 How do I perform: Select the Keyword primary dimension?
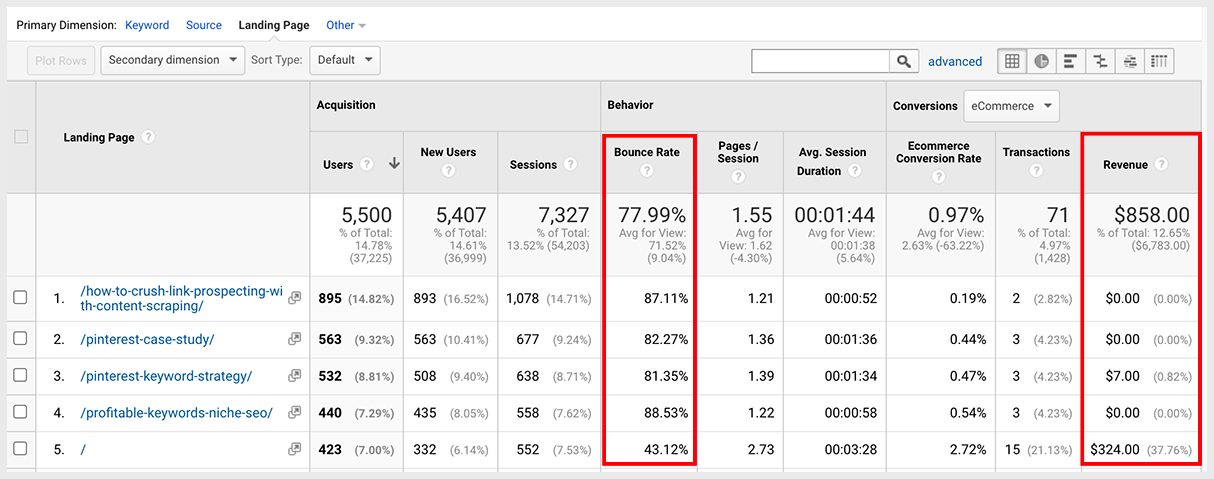point(147,25)
